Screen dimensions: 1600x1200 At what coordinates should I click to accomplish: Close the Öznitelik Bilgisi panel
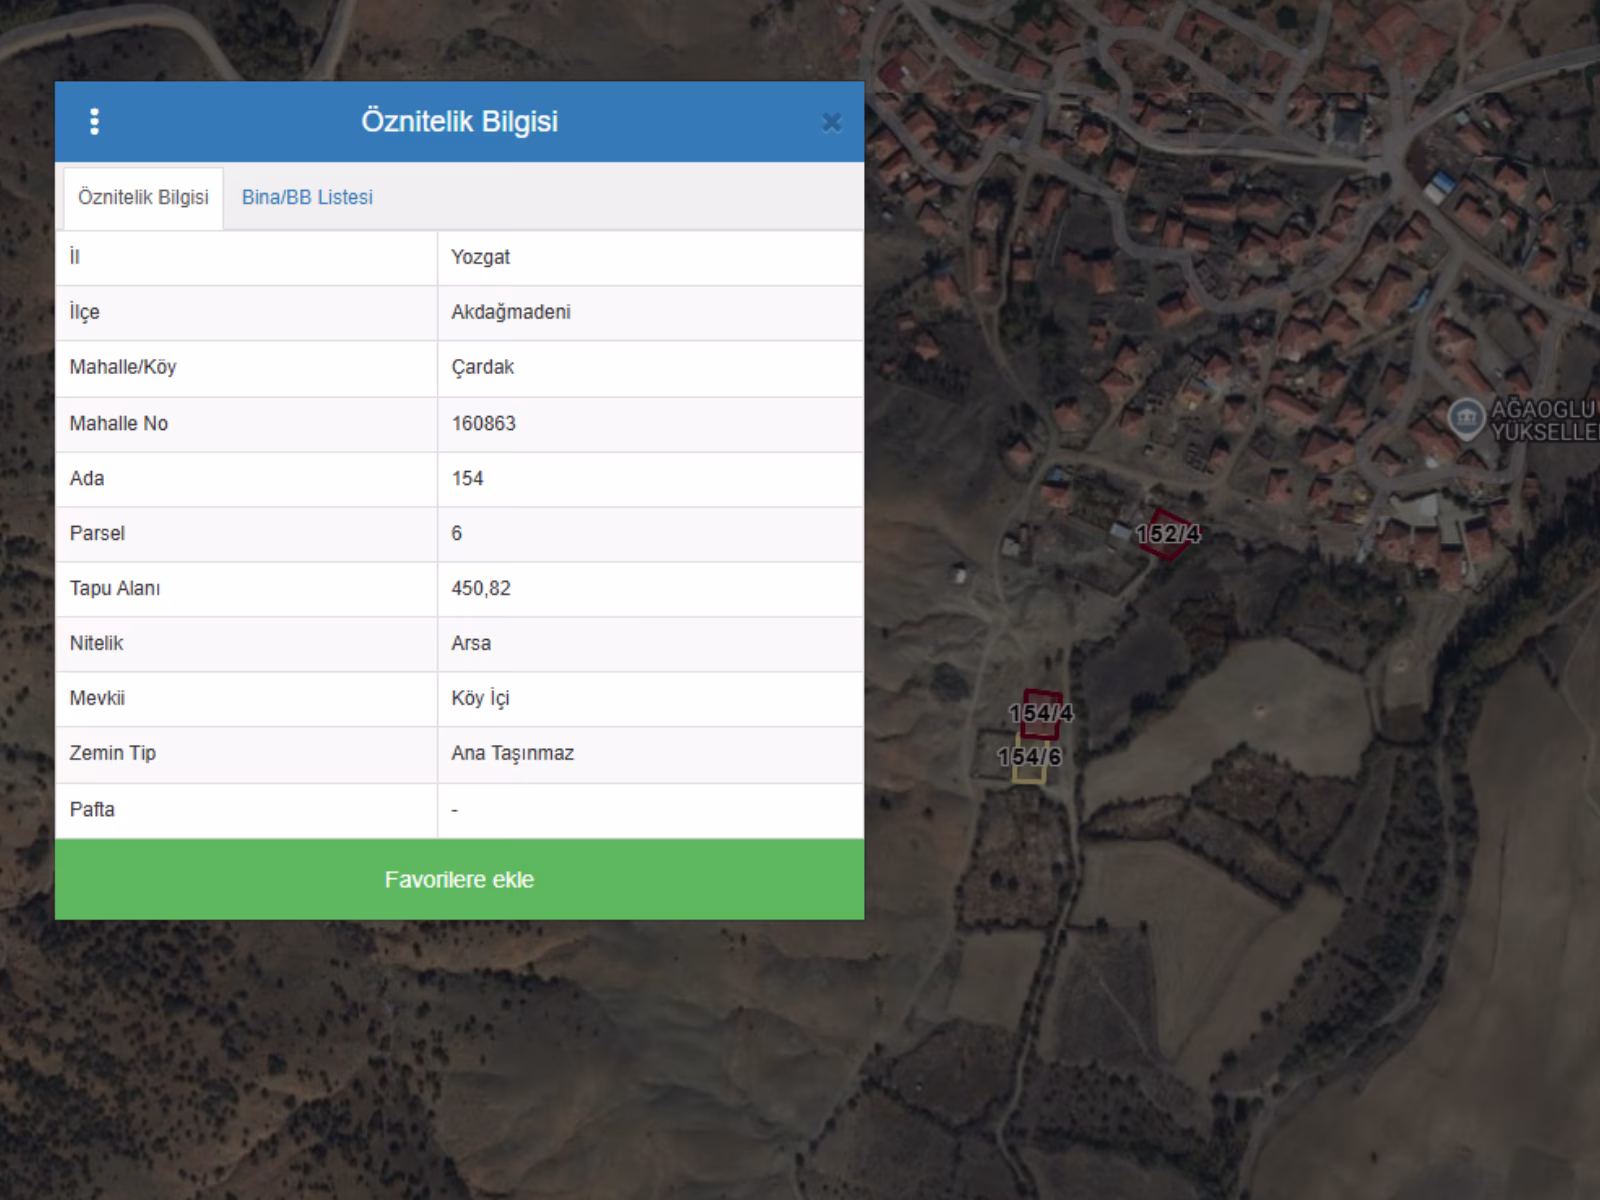tap(831, 122)
